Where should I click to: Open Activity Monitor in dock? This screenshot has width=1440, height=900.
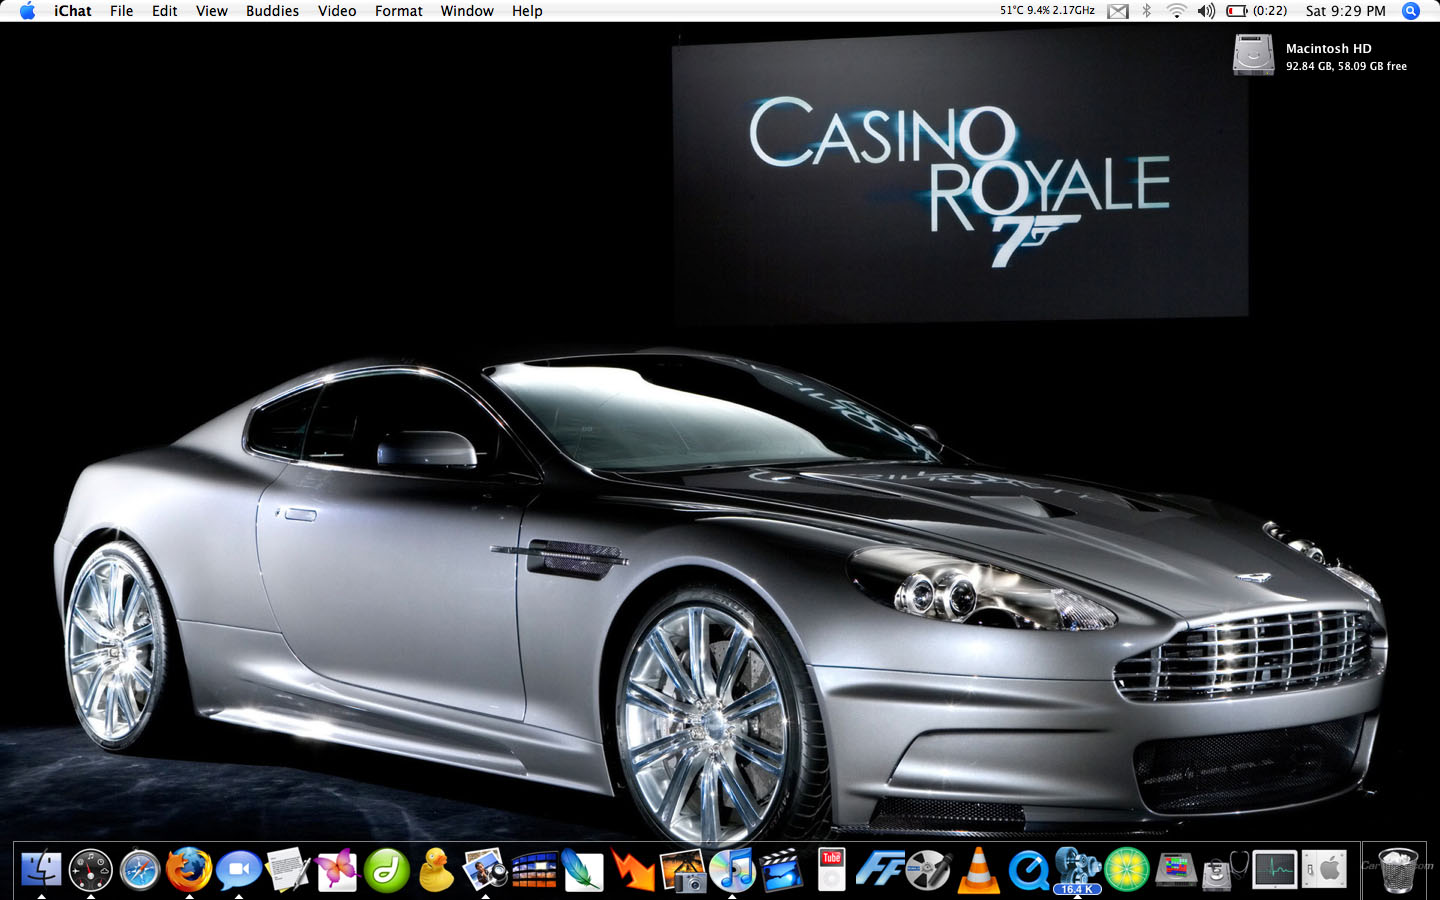click(x=1275, y=870)
